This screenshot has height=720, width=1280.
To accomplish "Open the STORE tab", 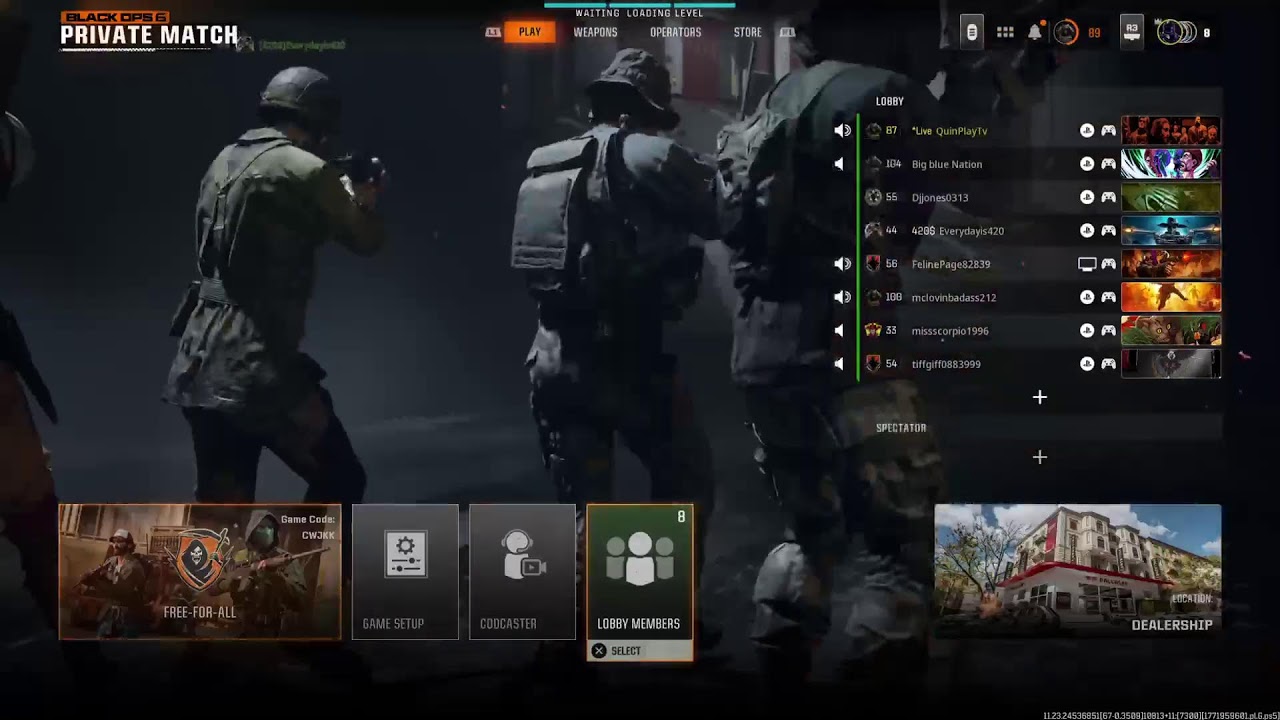I will coord(747,32).
